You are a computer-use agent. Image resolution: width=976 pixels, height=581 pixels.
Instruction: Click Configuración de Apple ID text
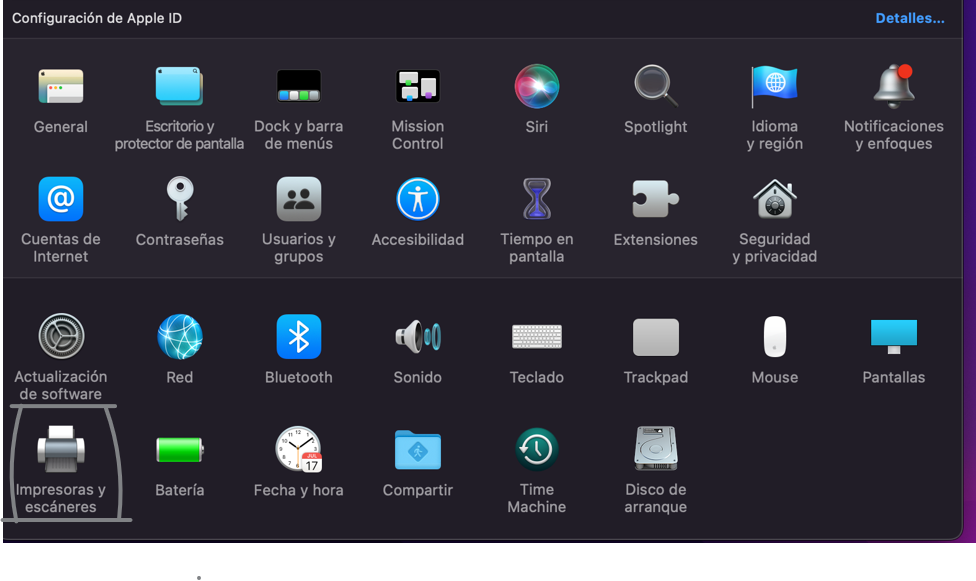(97, 18)
